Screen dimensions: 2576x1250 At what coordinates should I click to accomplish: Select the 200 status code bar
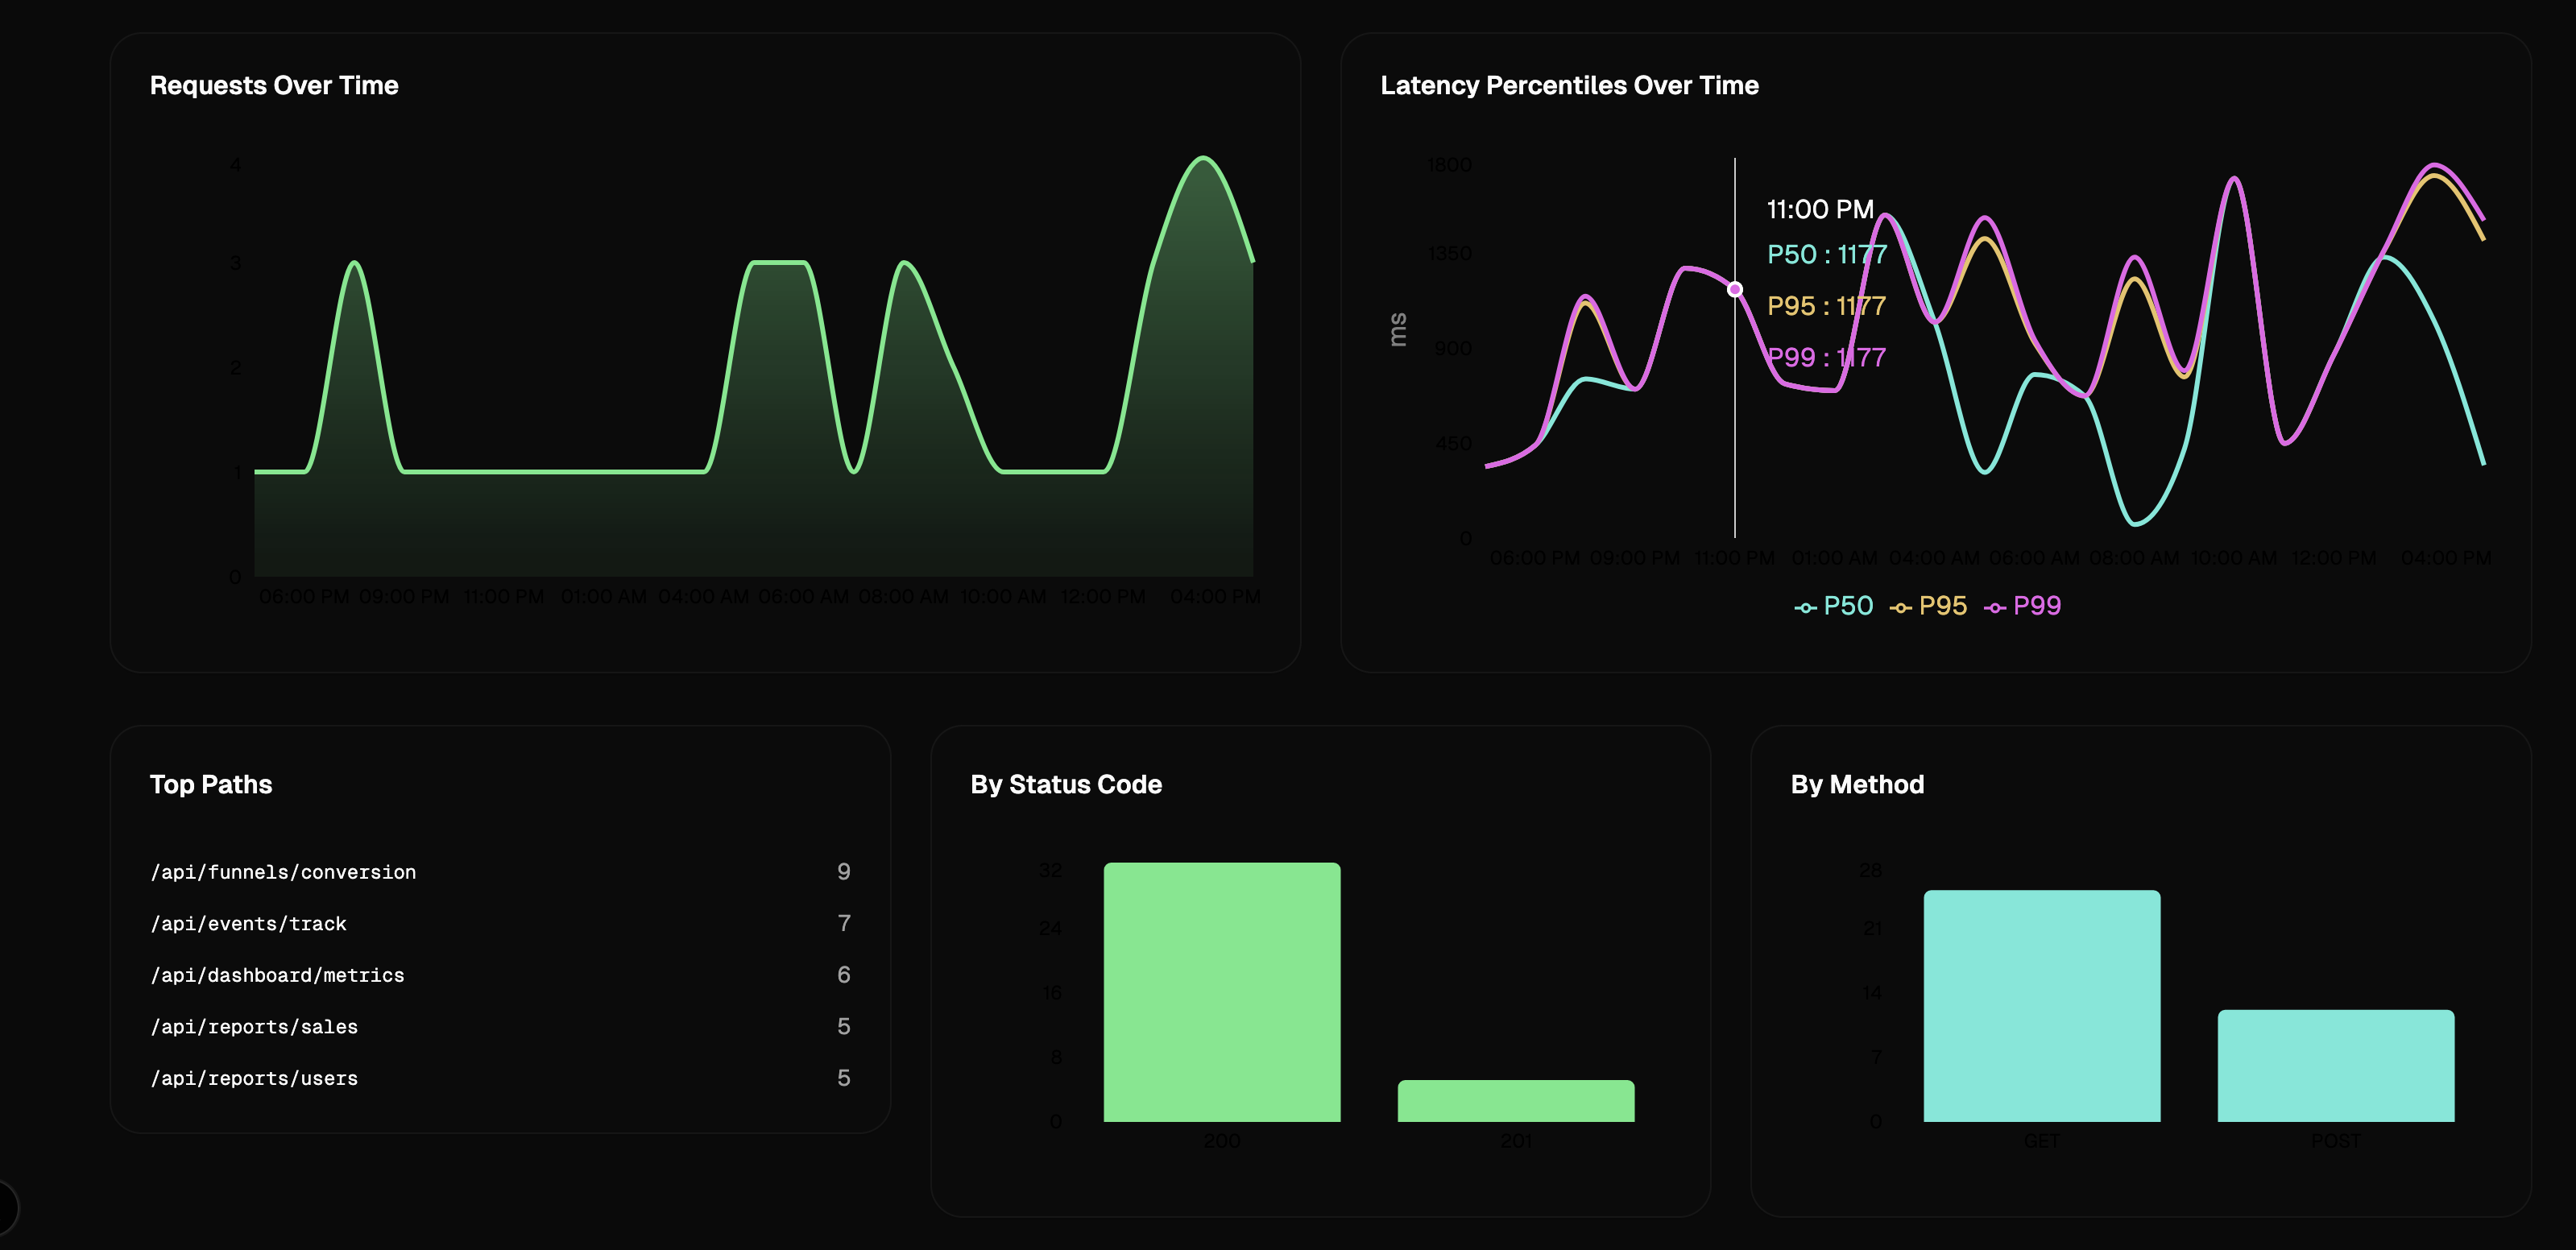point(1221,991)
